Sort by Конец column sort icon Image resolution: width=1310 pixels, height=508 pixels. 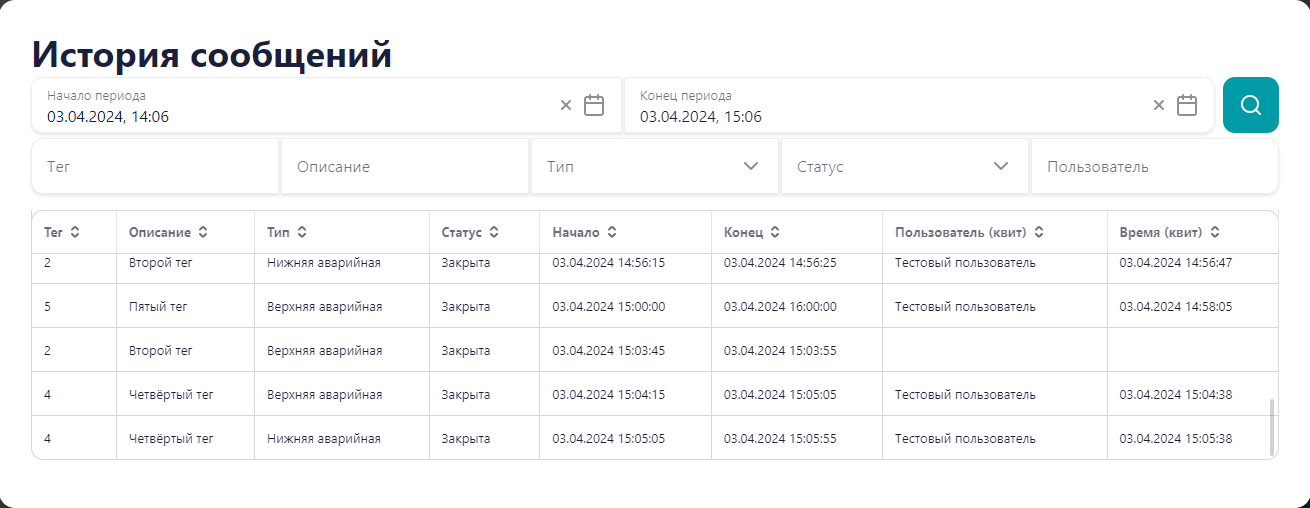click(x=775, y=232)
